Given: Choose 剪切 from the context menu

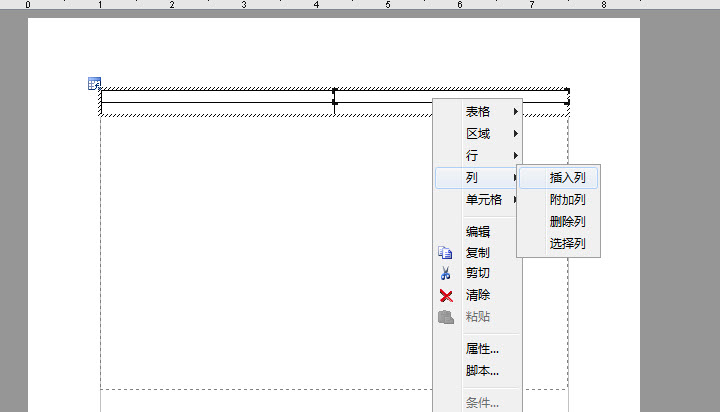Looking at the screenshot, I should point(478,273).
